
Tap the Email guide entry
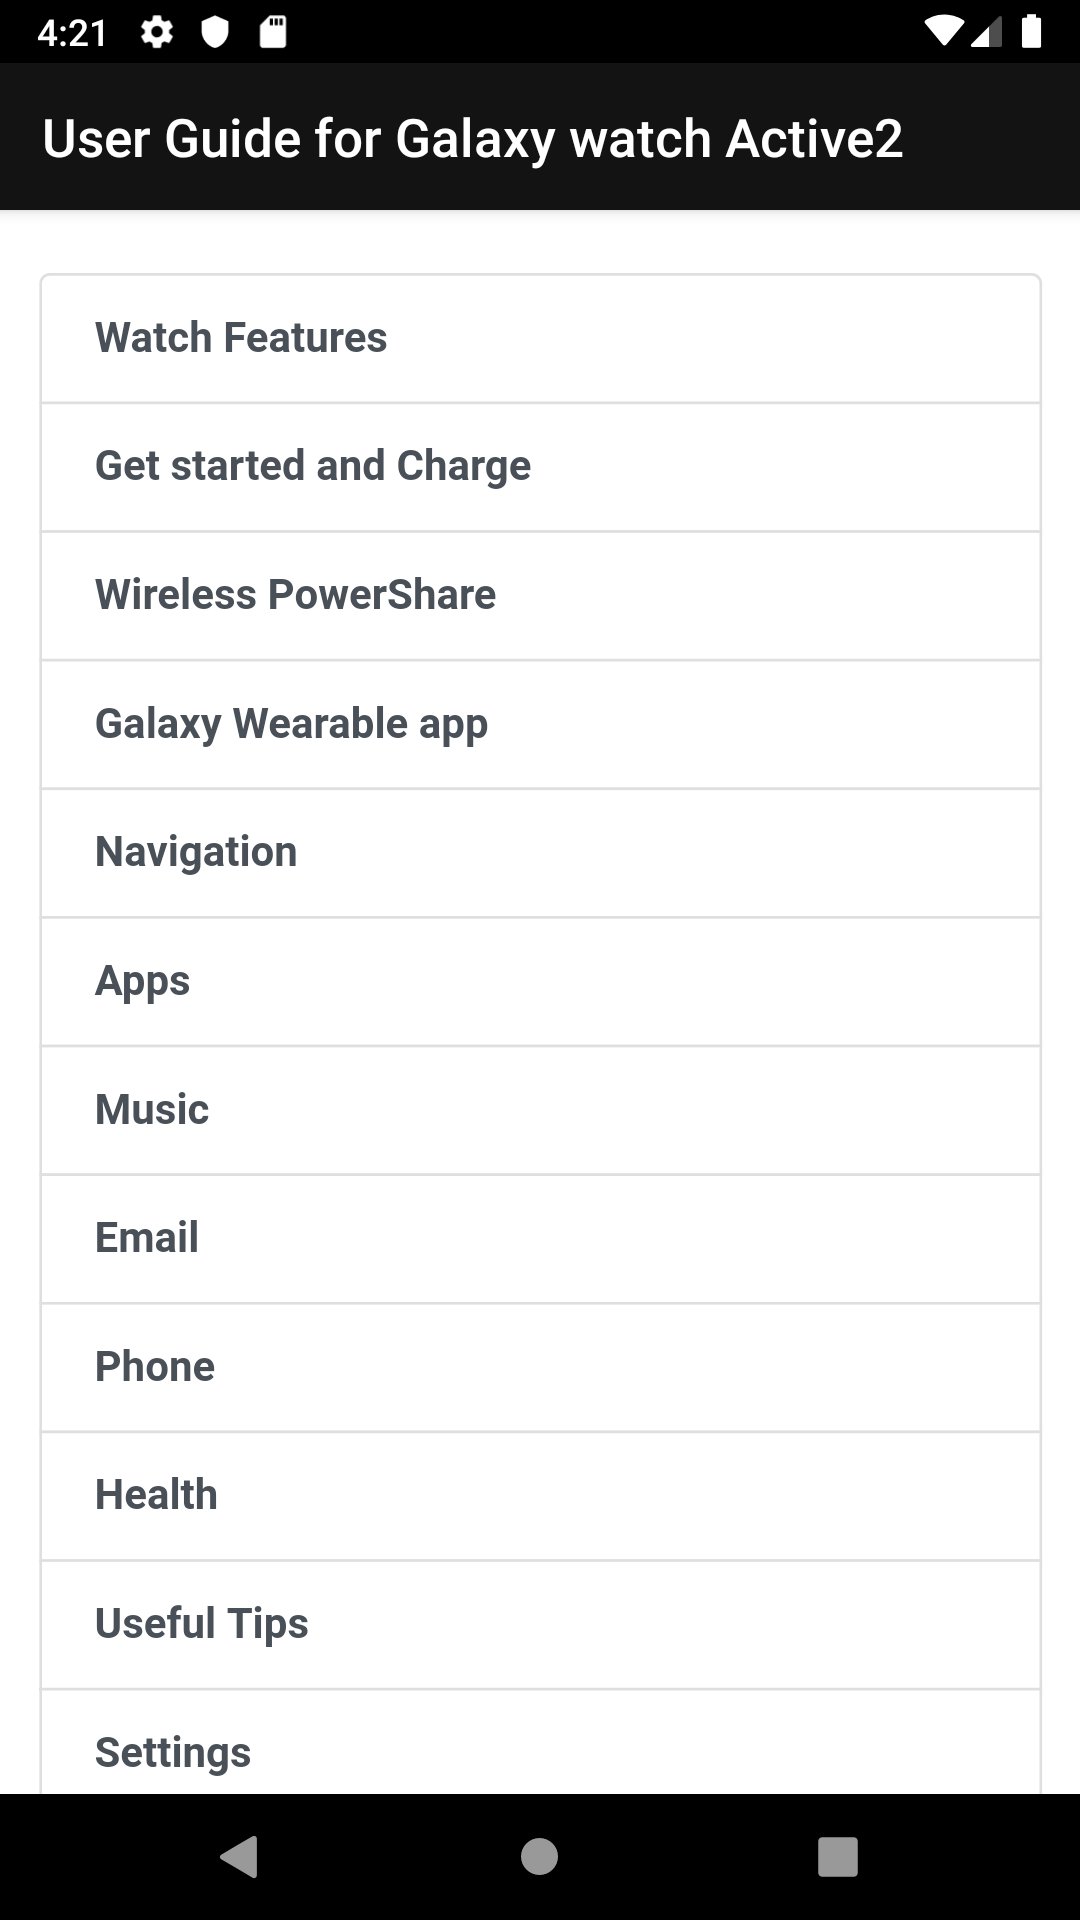point(540,1238)
